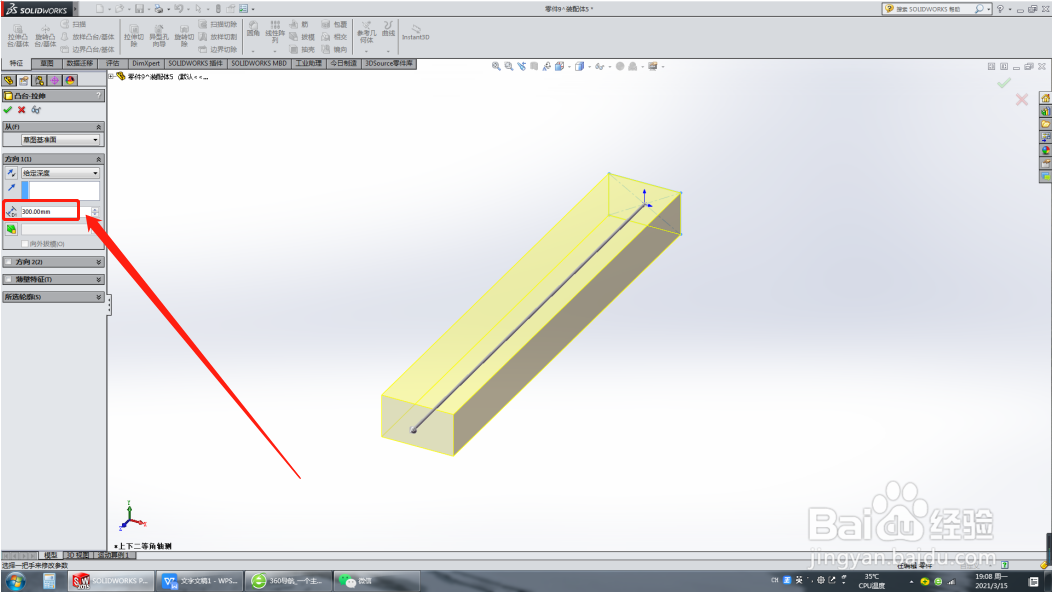Click the Previous View icon
Screen dimensions: 1053x593
click(522, 66)
